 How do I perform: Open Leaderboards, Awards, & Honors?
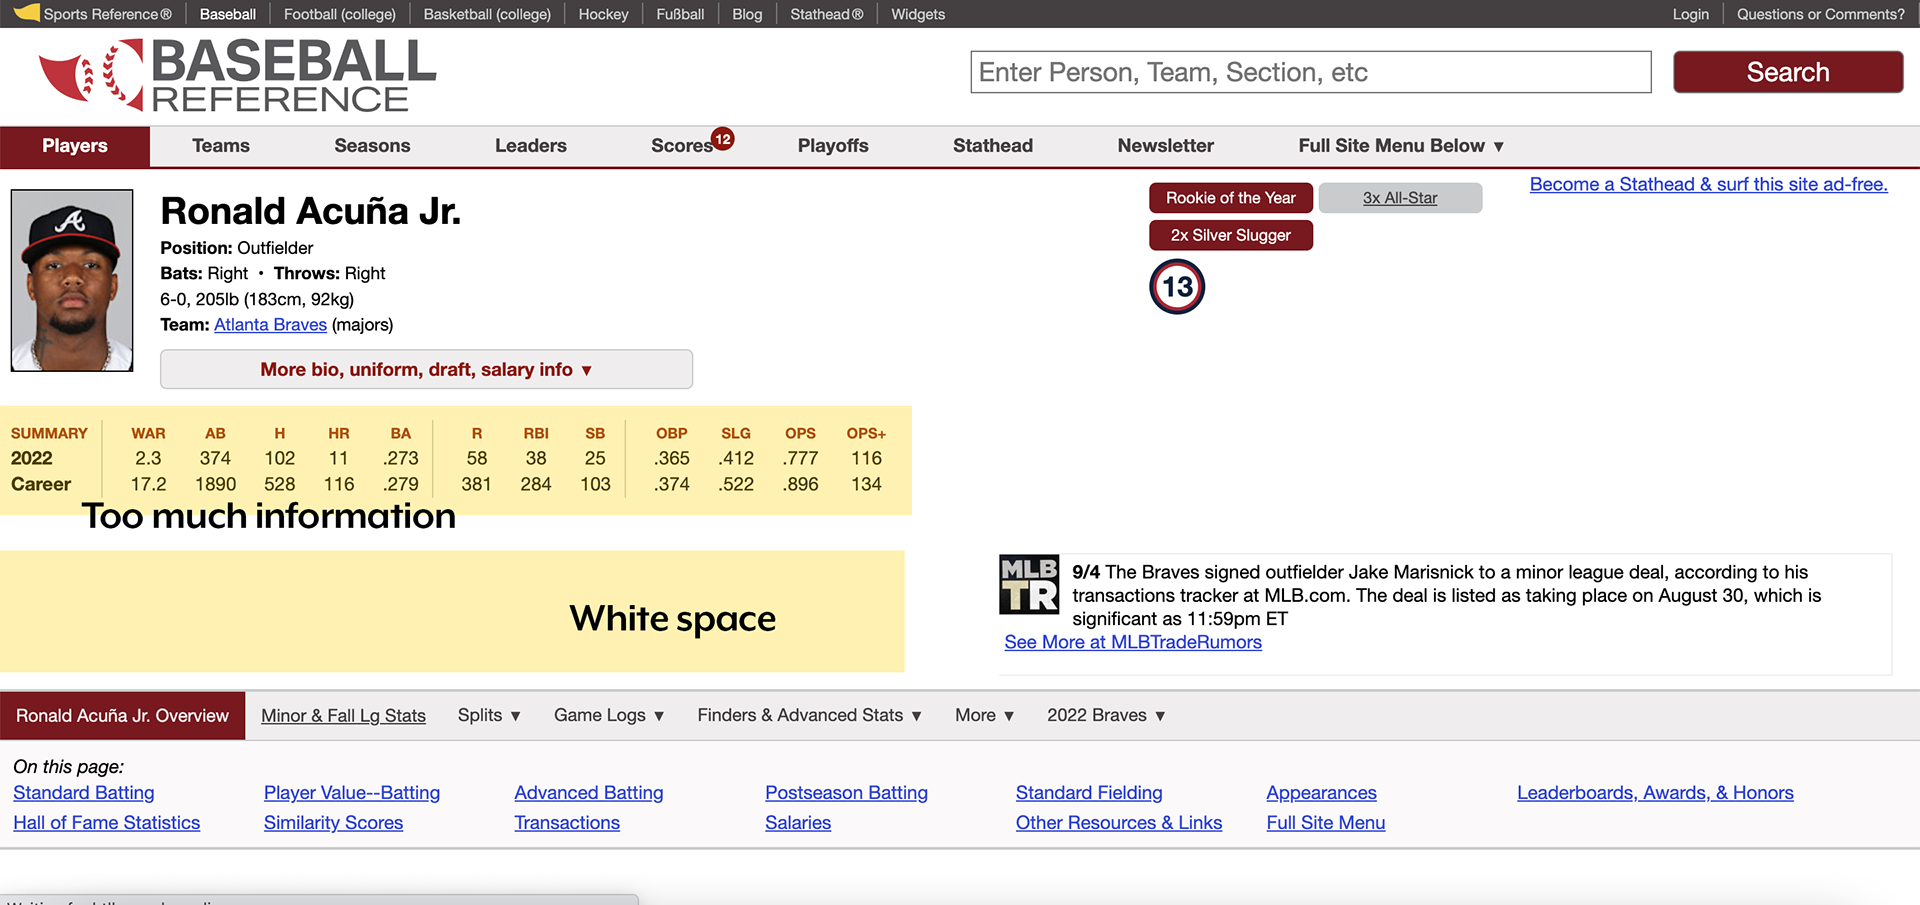[x=1655, y=793]
